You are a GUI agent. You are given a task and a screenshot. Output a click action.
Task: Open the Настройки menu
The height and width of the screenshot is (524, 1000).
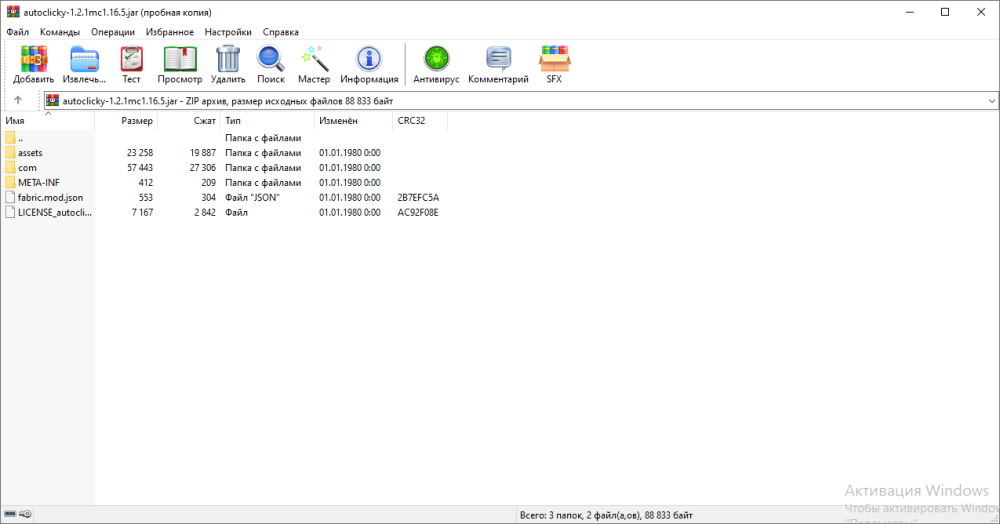coord(228,32)
